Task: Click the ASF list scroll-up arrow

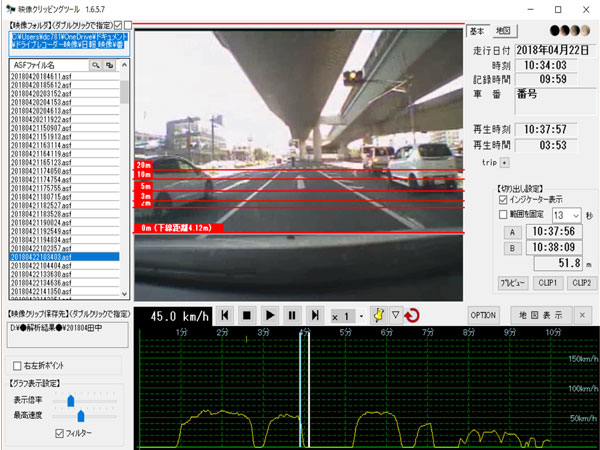Action: [124, 65]
